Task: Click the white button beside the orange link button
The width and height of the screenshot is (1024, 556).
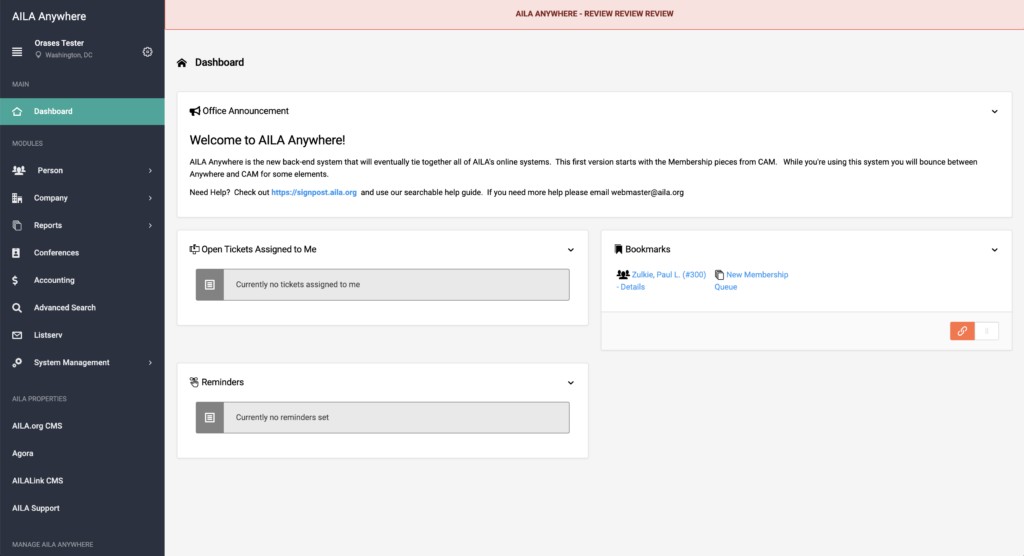Action: point(987,331)
